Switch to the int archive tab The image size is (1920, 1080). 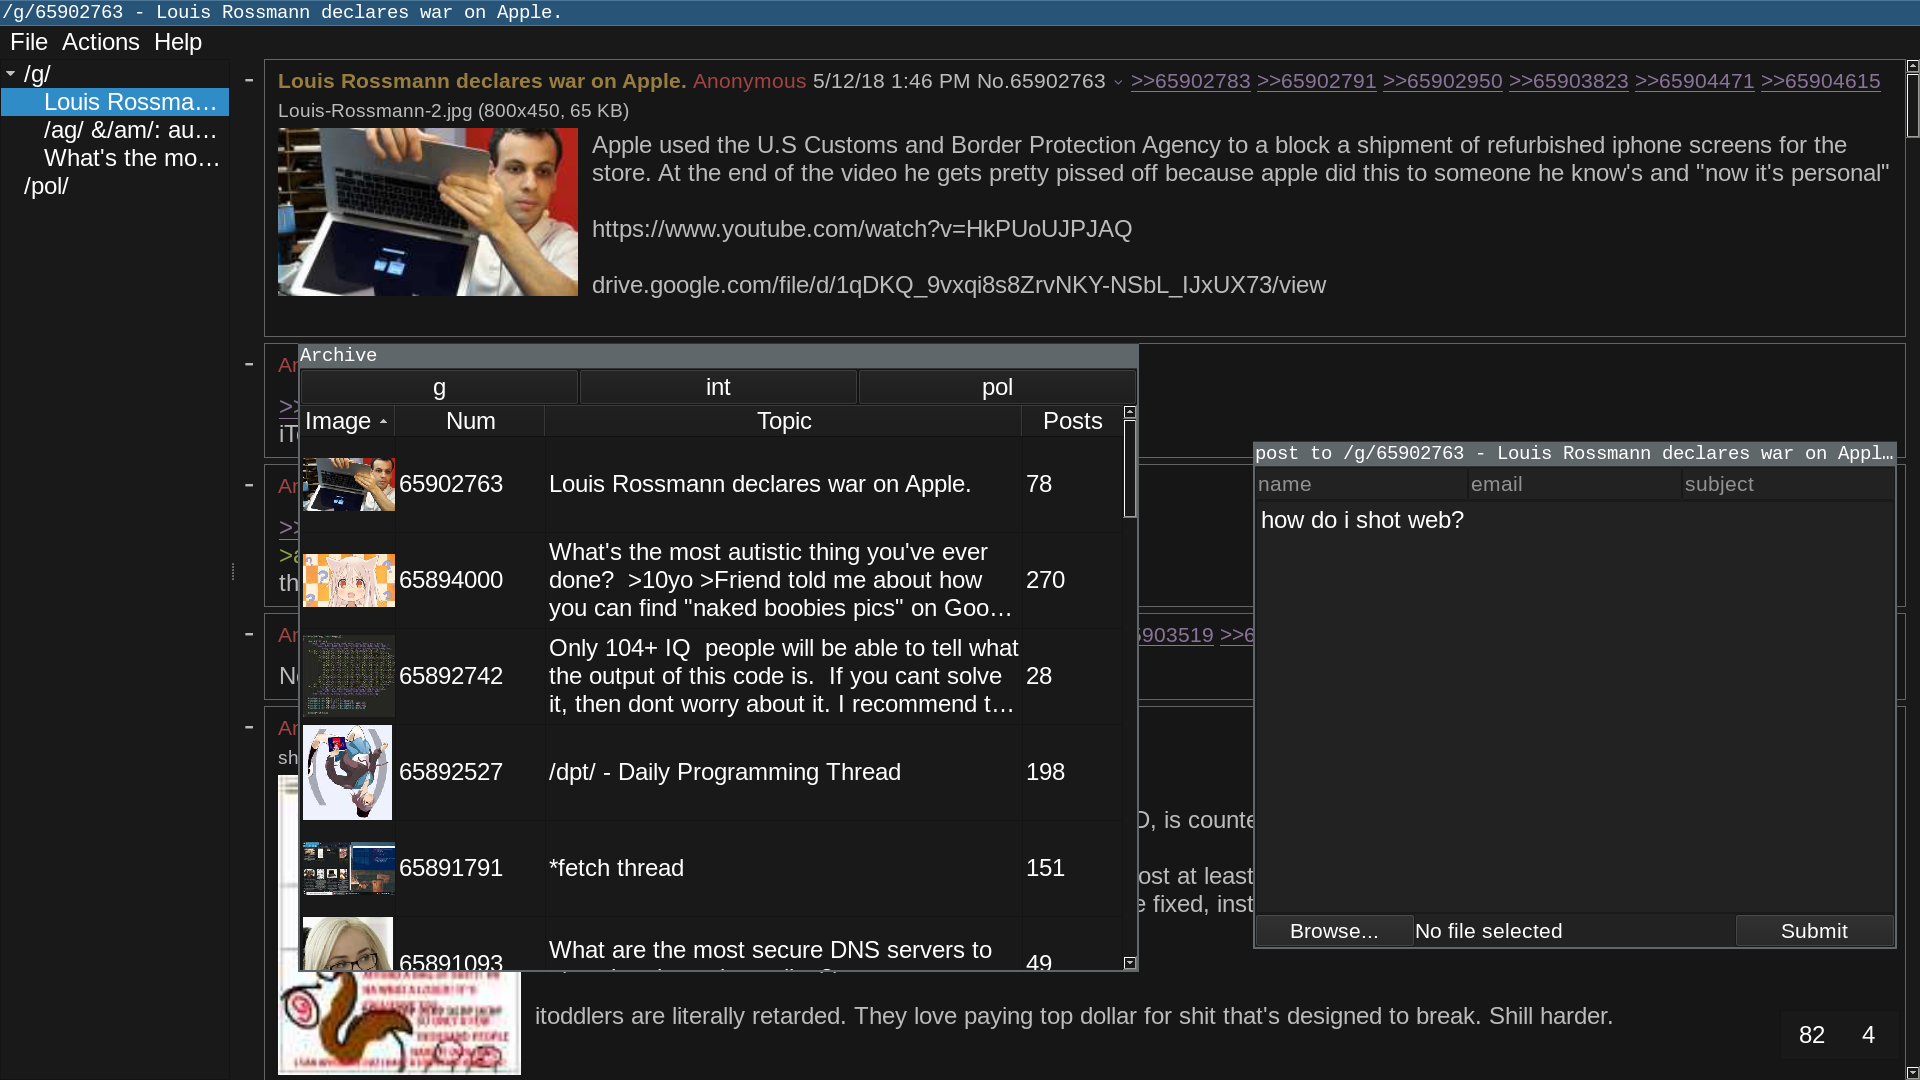(x=718, y=387)
